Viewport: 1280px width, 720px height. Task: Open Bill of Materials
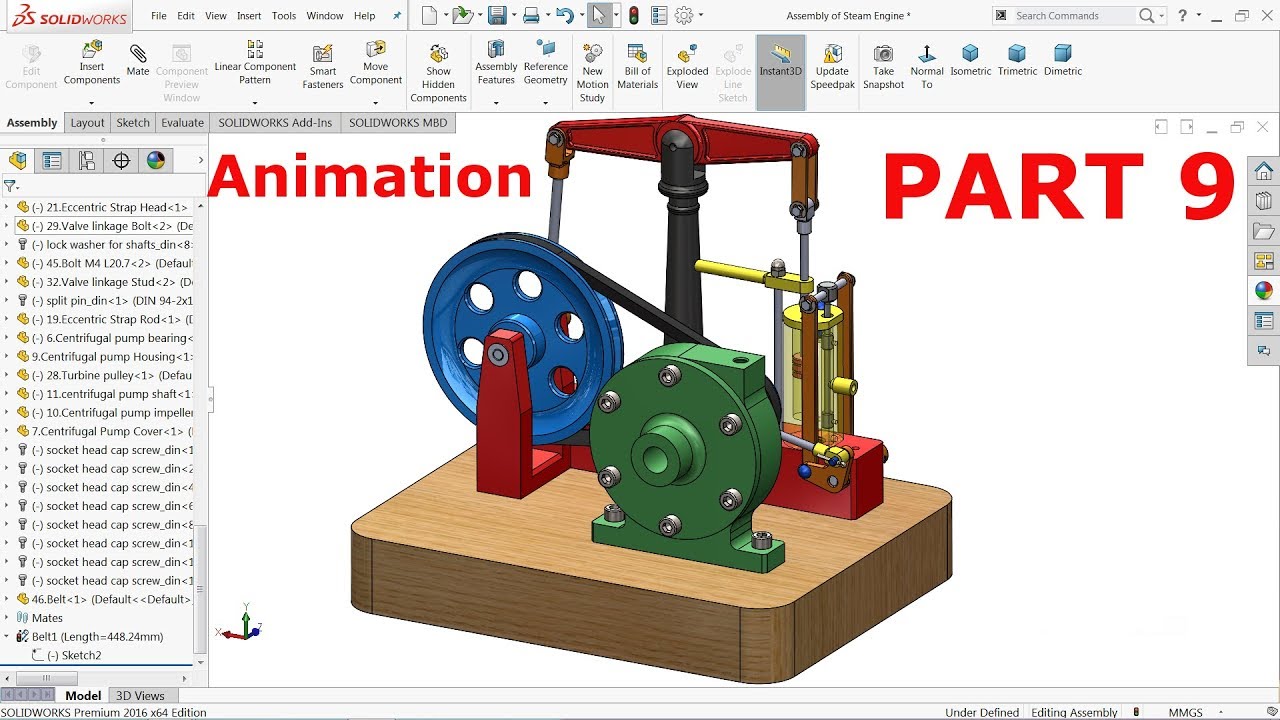[637, 67]
